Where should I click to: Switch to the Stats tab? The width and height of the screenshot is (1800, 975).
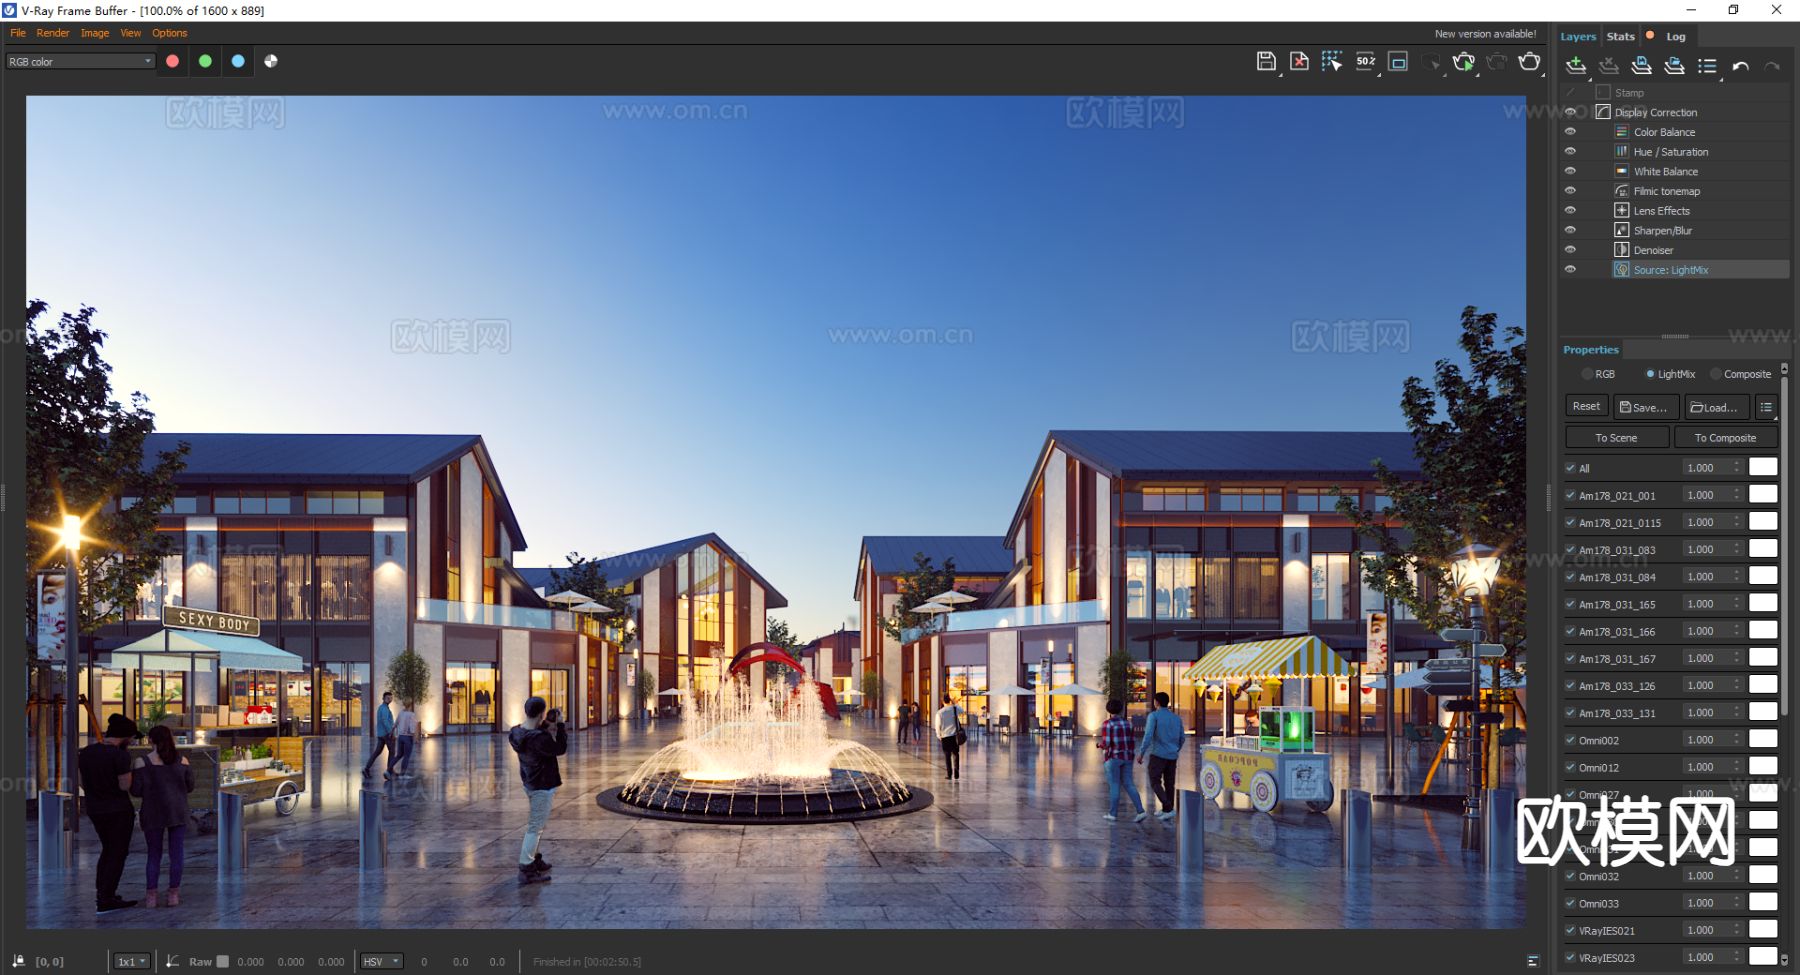[1620, 36]
